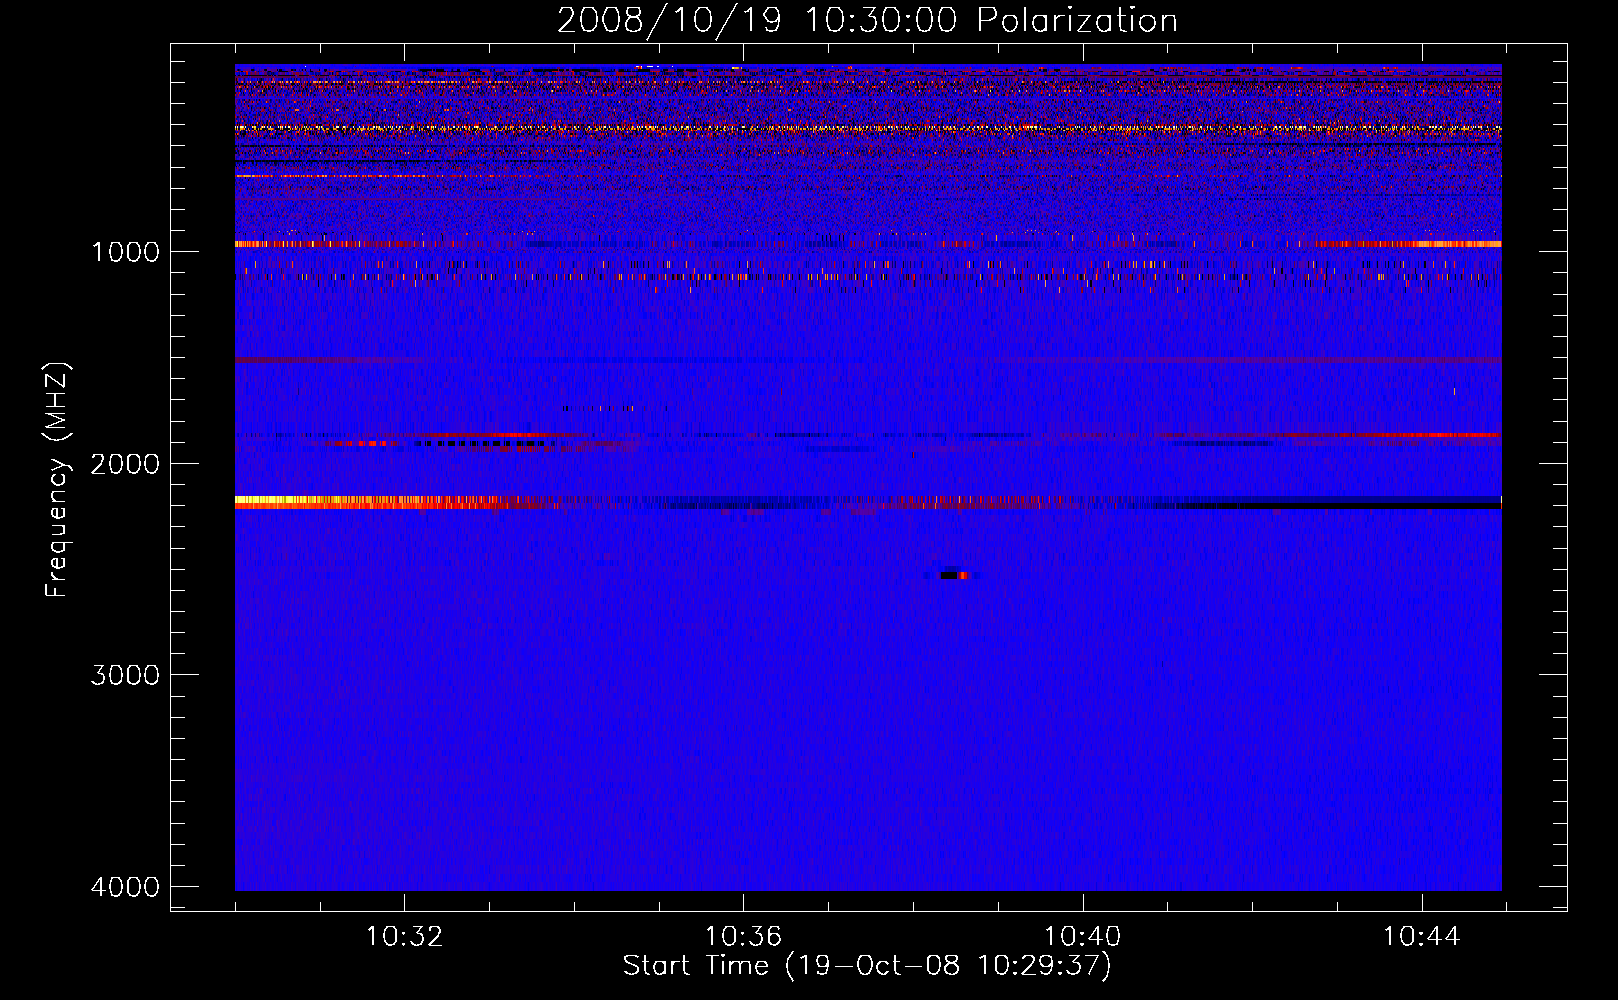Click the 10:32 time tick label
Image resolution: width=1618 pixels, height=1000 pixels.
404,937
